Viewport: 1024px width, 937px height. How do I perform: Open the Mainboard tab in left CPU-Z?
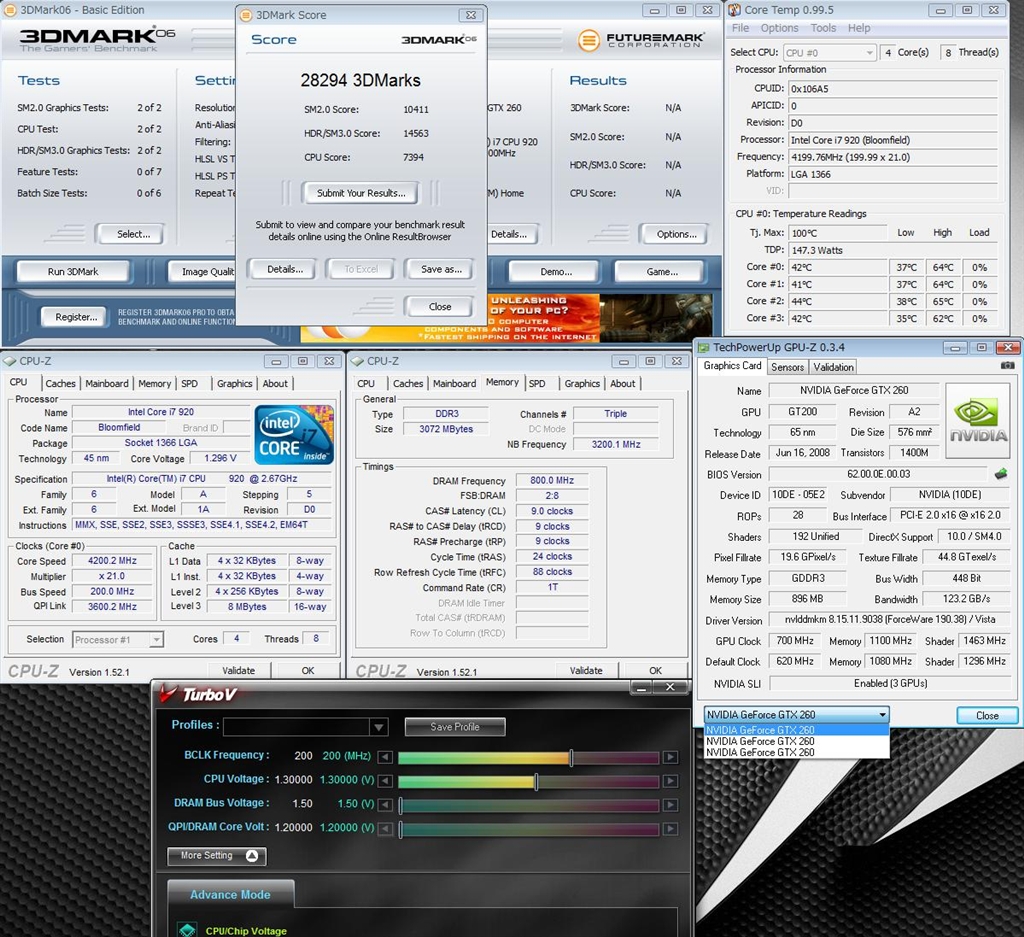coord(107,383)
